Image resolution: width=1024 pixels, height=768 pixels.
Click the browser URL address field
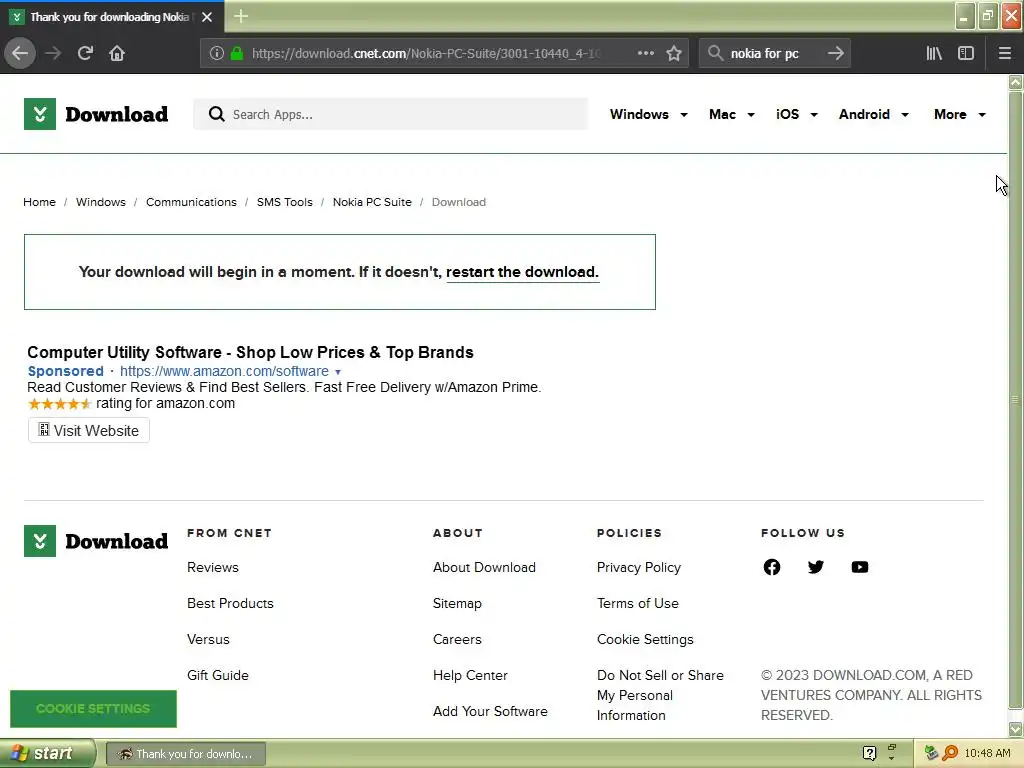[428, 53]
